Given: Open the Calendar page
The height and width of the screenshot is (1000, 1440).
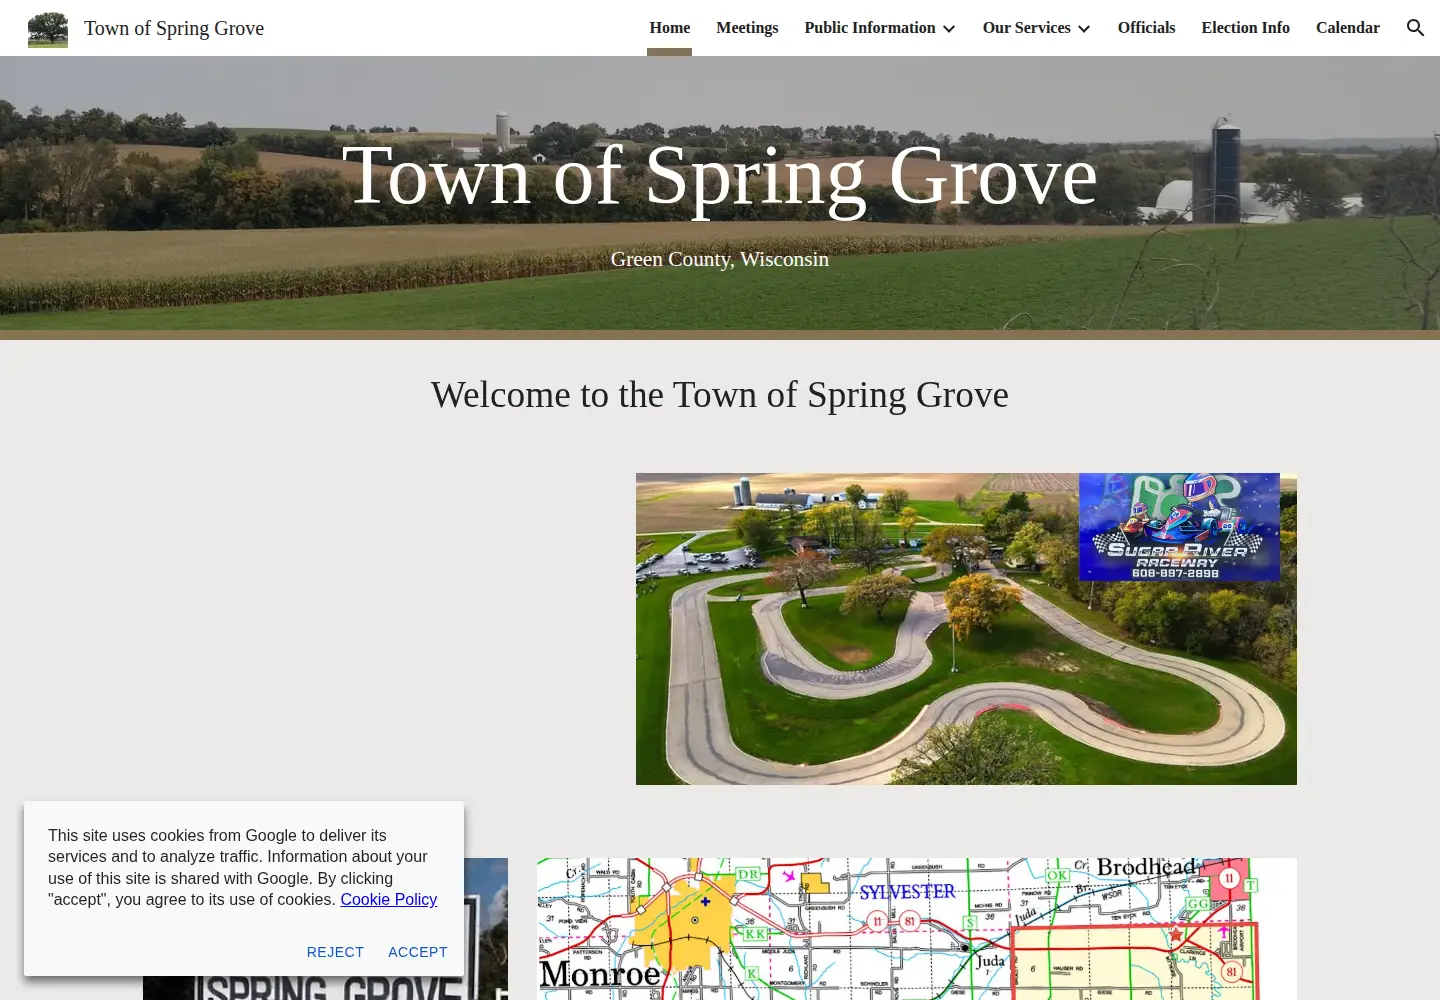Looking at the screenshot, I should point(1347,28).
